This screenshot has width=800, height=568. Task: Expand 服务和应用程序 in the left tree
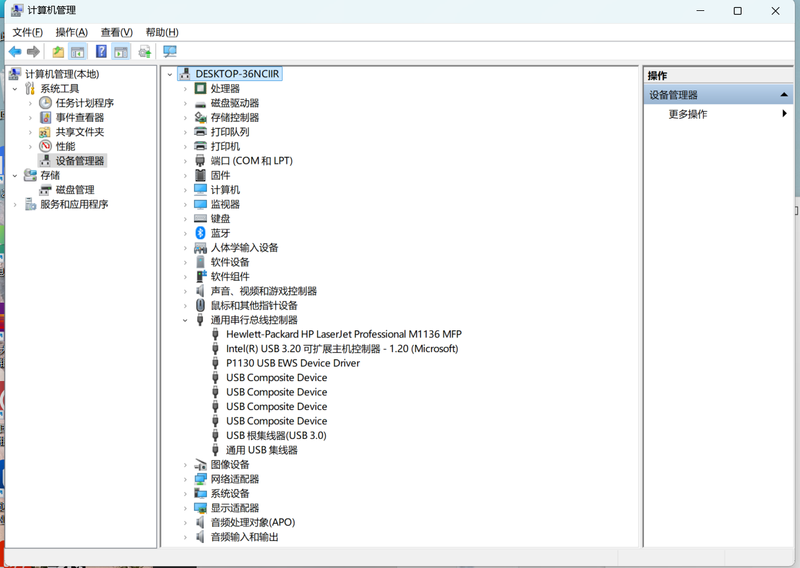(x=15, y=204)
